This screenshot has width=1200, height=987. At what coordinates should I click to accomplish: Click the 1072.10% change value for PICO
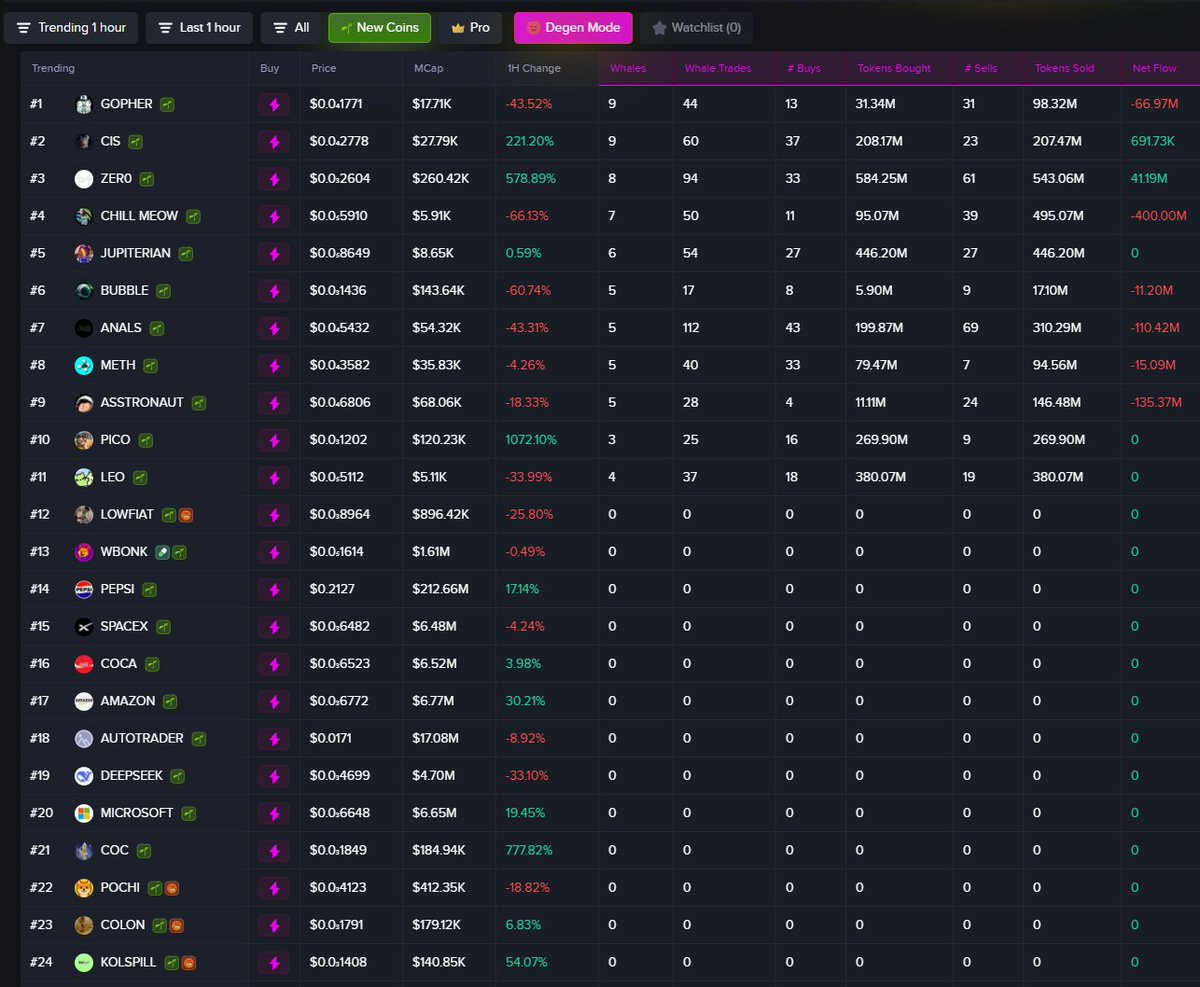coord(532,440)
